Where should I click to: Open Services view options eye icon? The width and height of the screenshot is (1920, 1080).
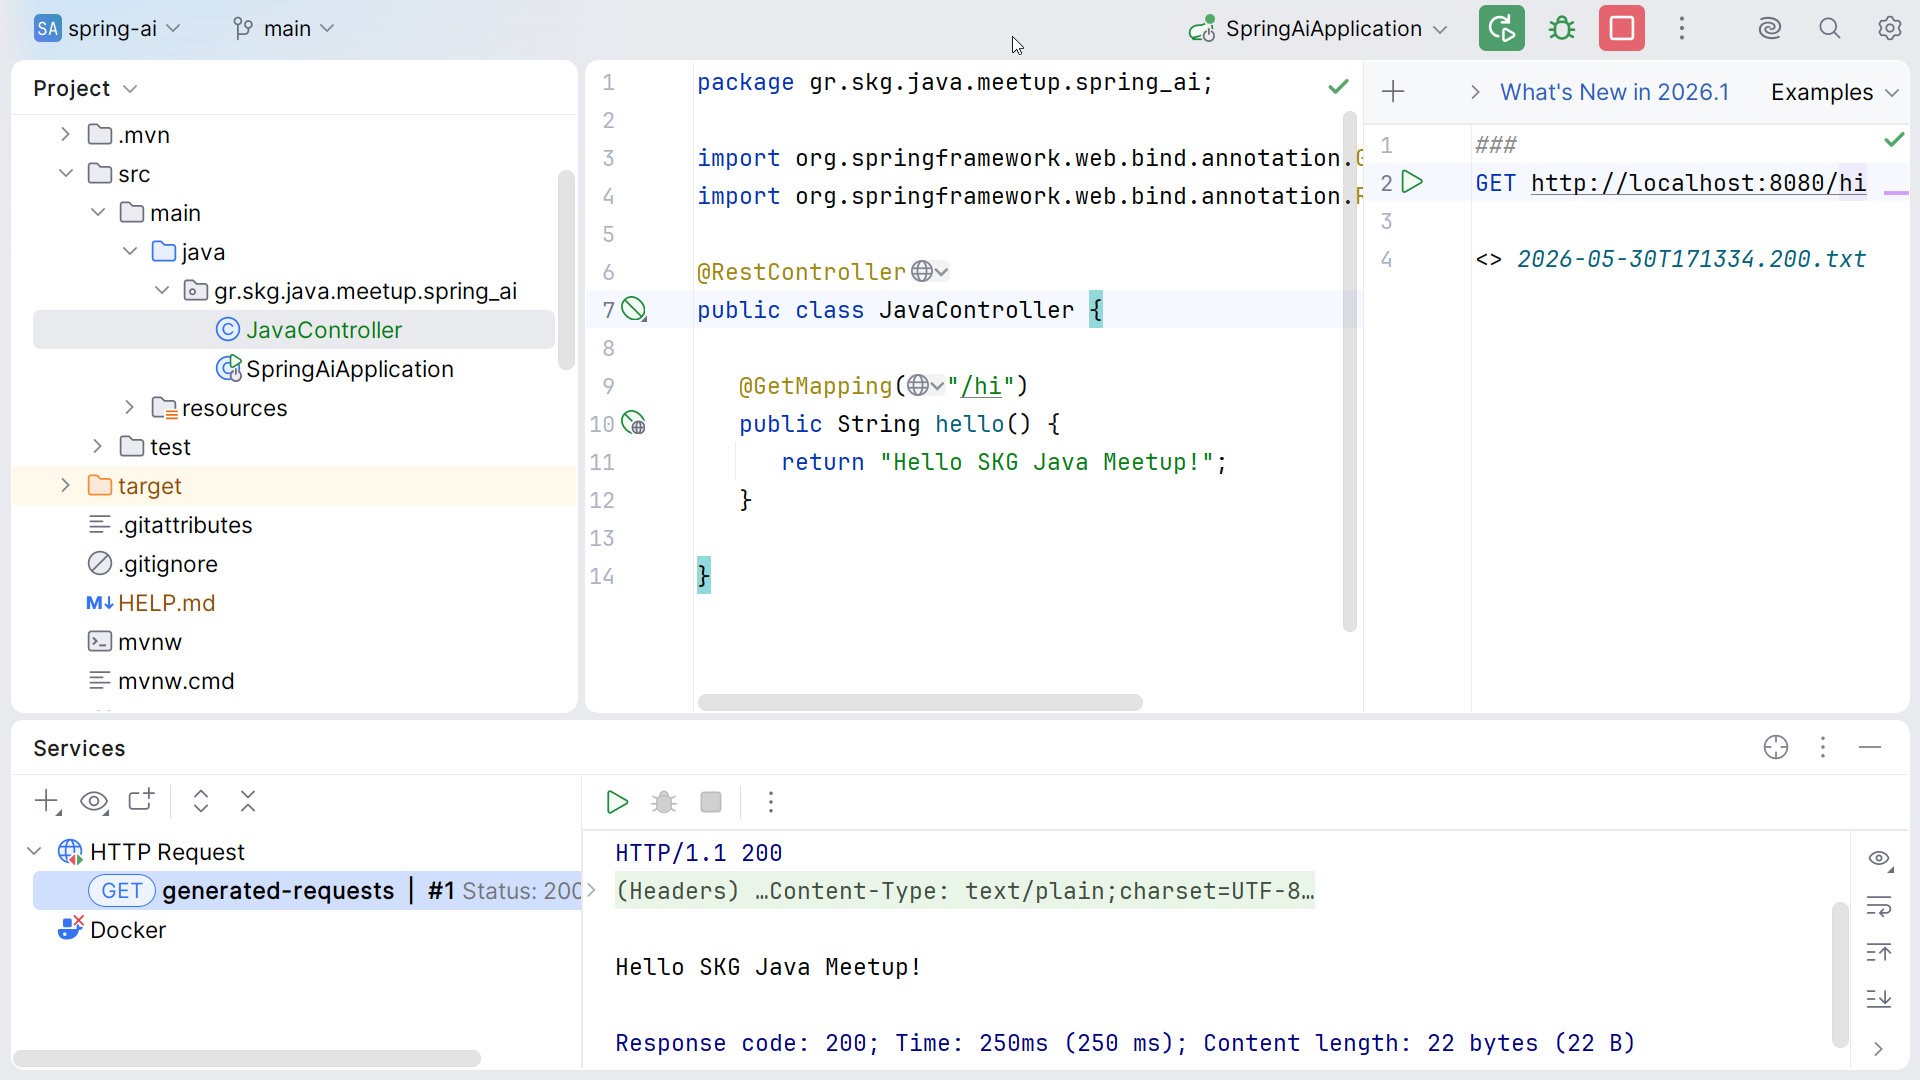tap(94, 801)
